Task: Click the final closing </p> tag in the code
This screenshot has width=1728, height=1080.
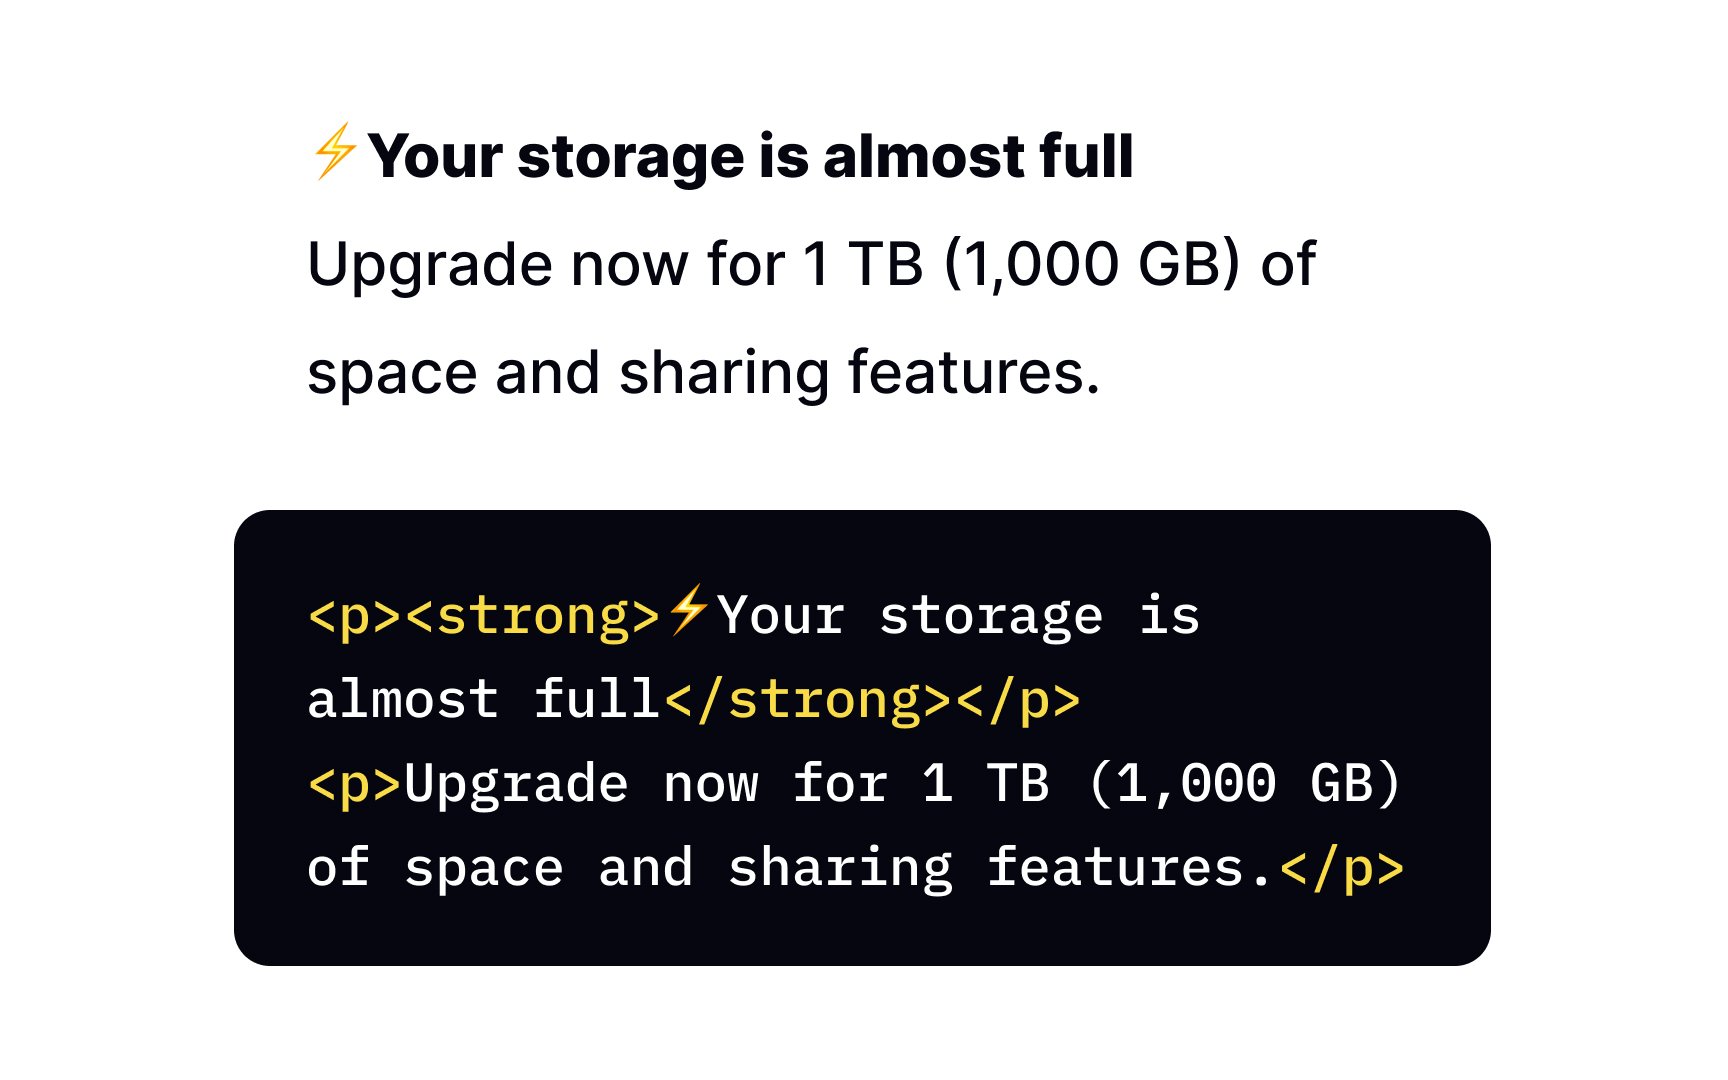Action: 1341,868
